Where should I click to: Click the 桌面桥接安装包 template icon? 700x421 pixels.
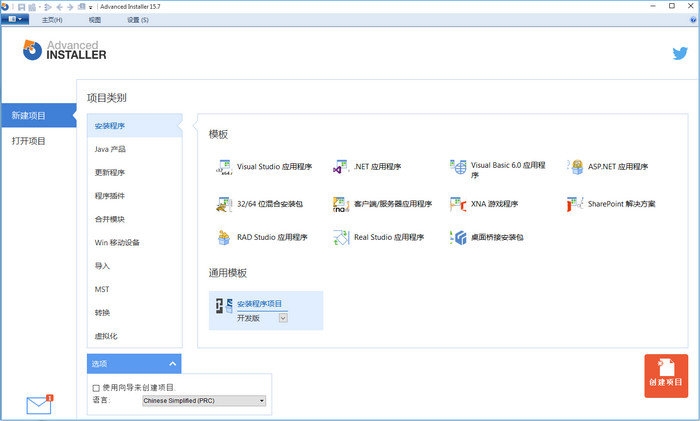[x=458, y=238]
